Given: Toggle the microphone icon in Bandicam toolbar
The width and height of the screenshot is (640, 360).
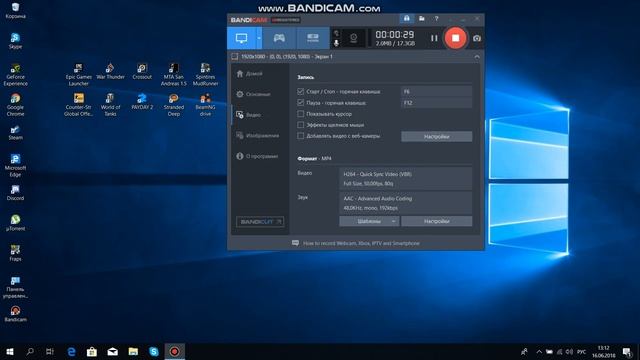Looking at the screenshot, I should point(336,43).
